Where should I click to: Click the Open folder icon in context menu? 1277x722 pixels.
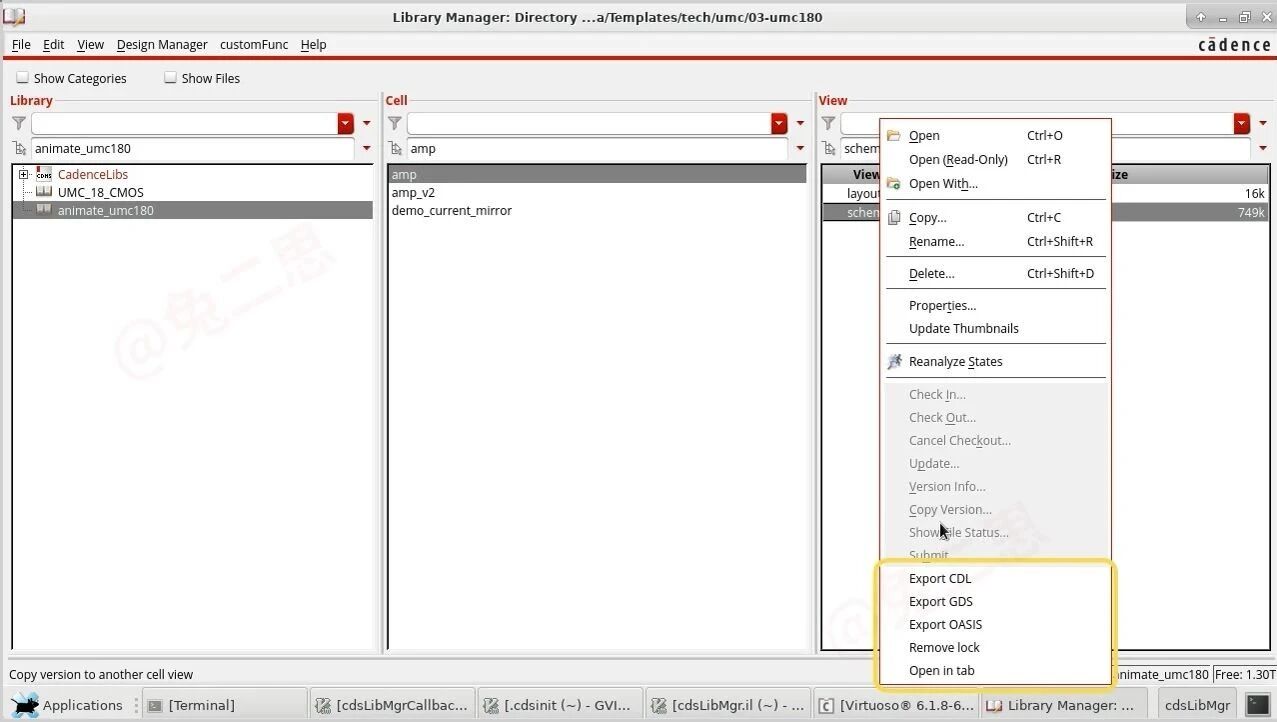pos(894,136)
